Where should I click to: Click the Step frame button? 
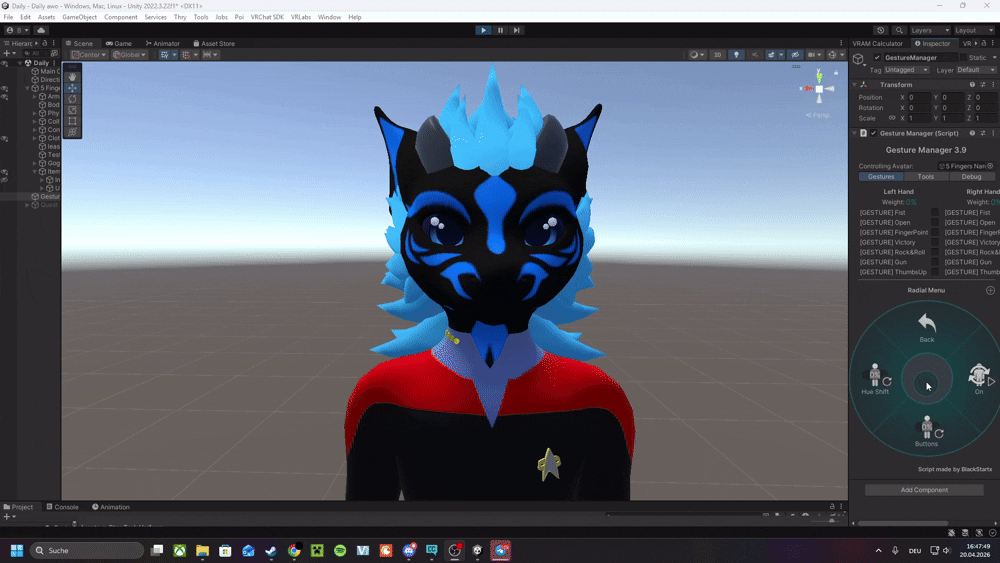tap(517, 30)
